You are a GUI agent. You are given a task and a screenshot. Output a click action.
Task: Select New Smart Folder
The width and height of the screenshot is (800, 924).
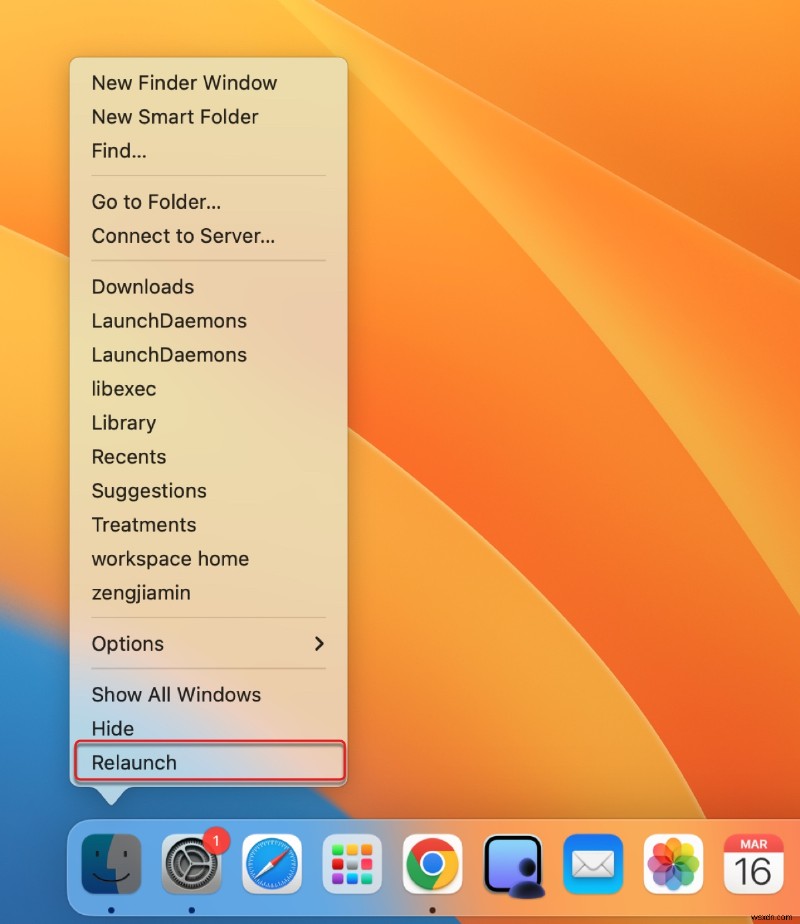pyautogui.click(x=209, y=117)
